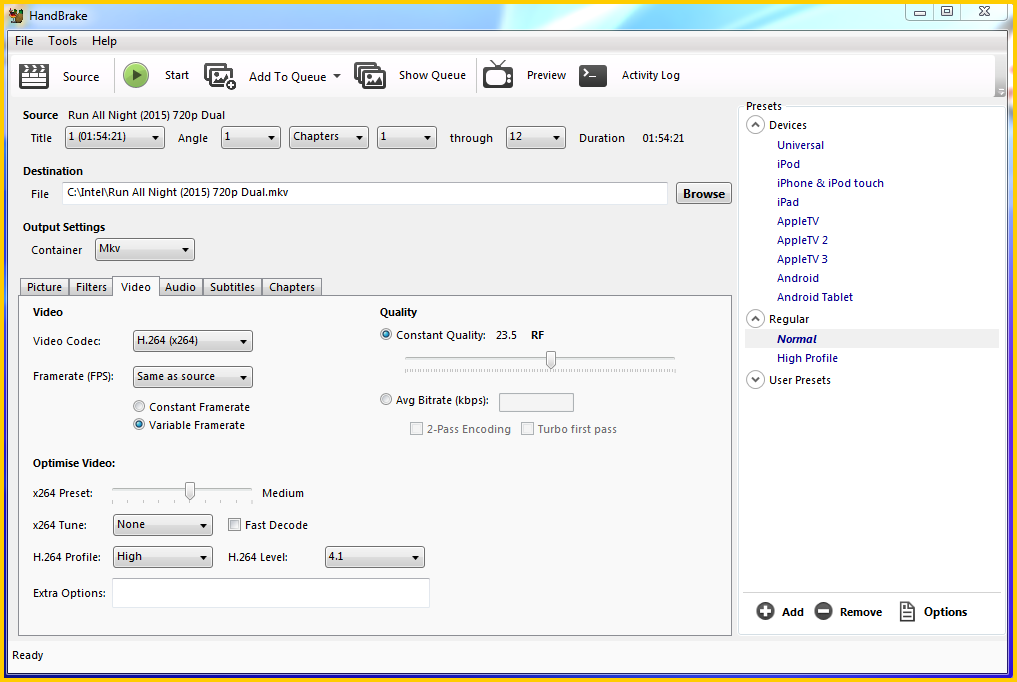1017x682 pixels.
Task: Select the iPad preset
Action: [x=787, y=202]
